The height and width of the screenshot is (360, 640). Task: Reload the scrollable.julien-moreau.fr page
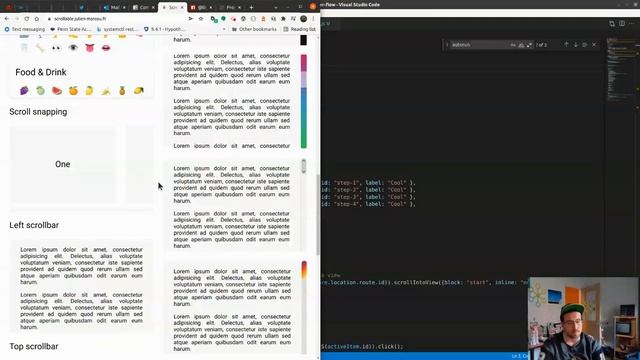click(27, 19)
